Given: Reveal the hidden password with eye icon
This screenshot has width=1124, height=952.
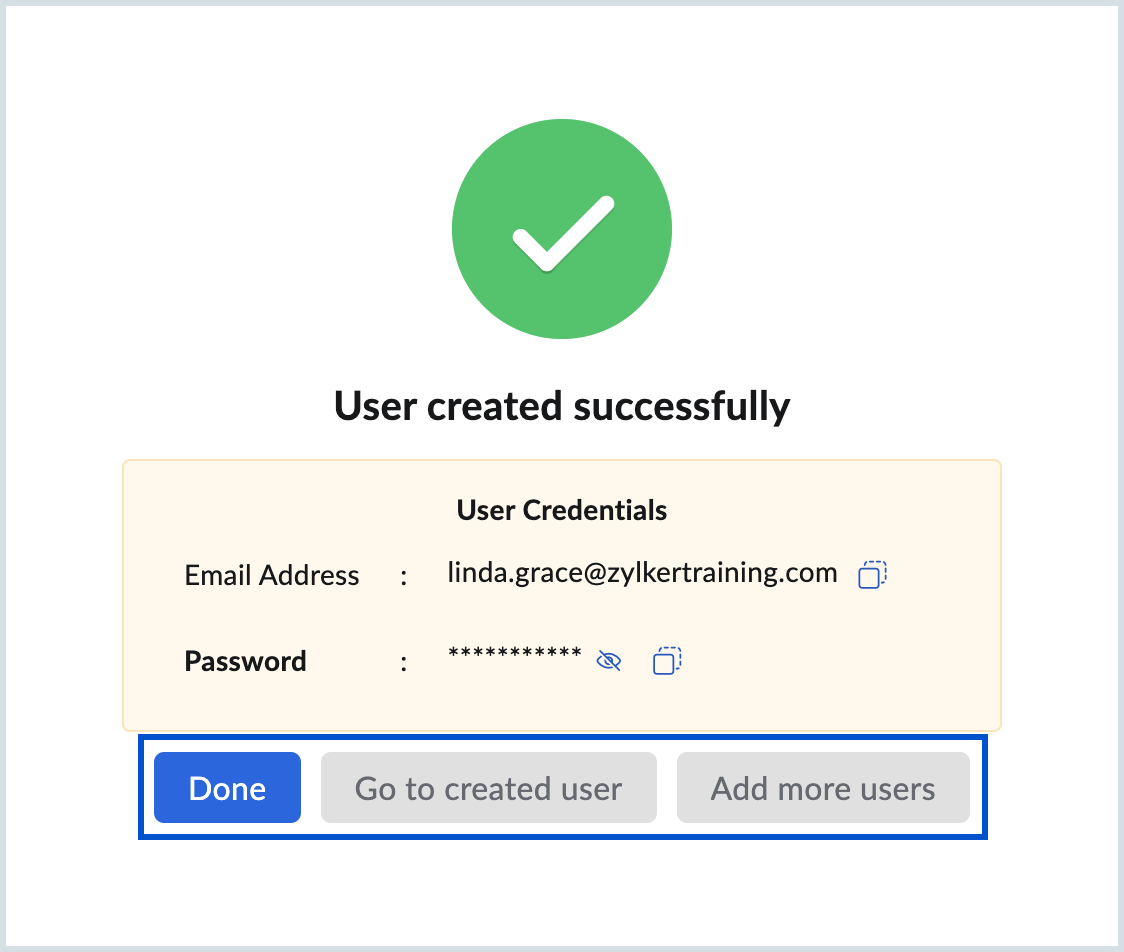Looking at the screenshot, I should click(608, 661).
